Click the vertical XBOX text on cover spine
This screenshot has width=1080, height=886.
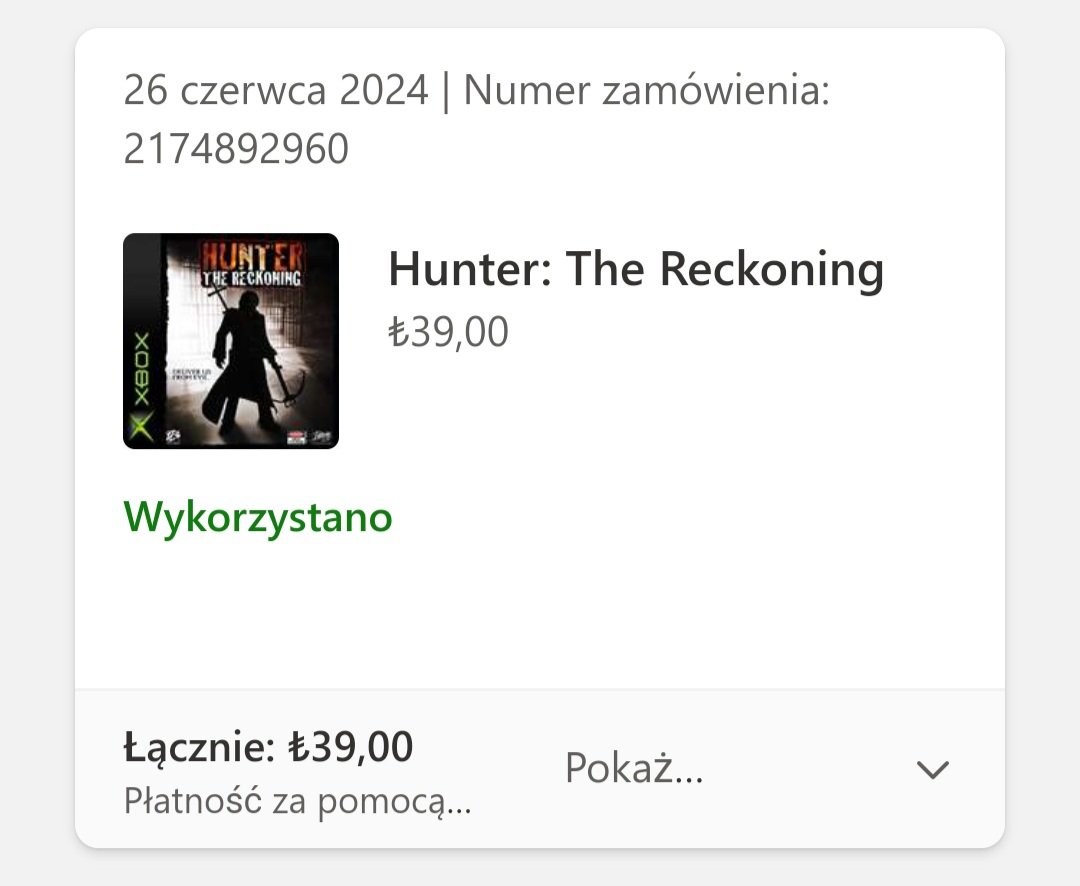[142, 369]
